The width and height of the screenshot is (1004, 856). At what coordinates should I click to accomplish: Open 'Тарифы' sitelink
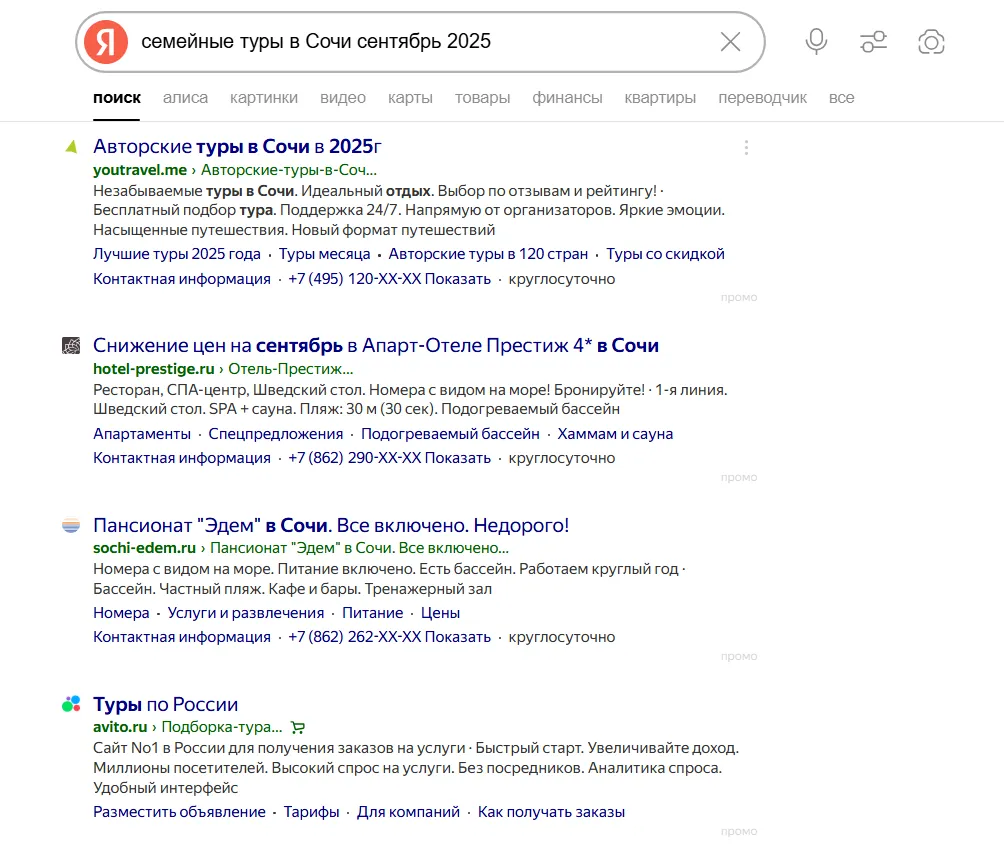tap(311, 812)
